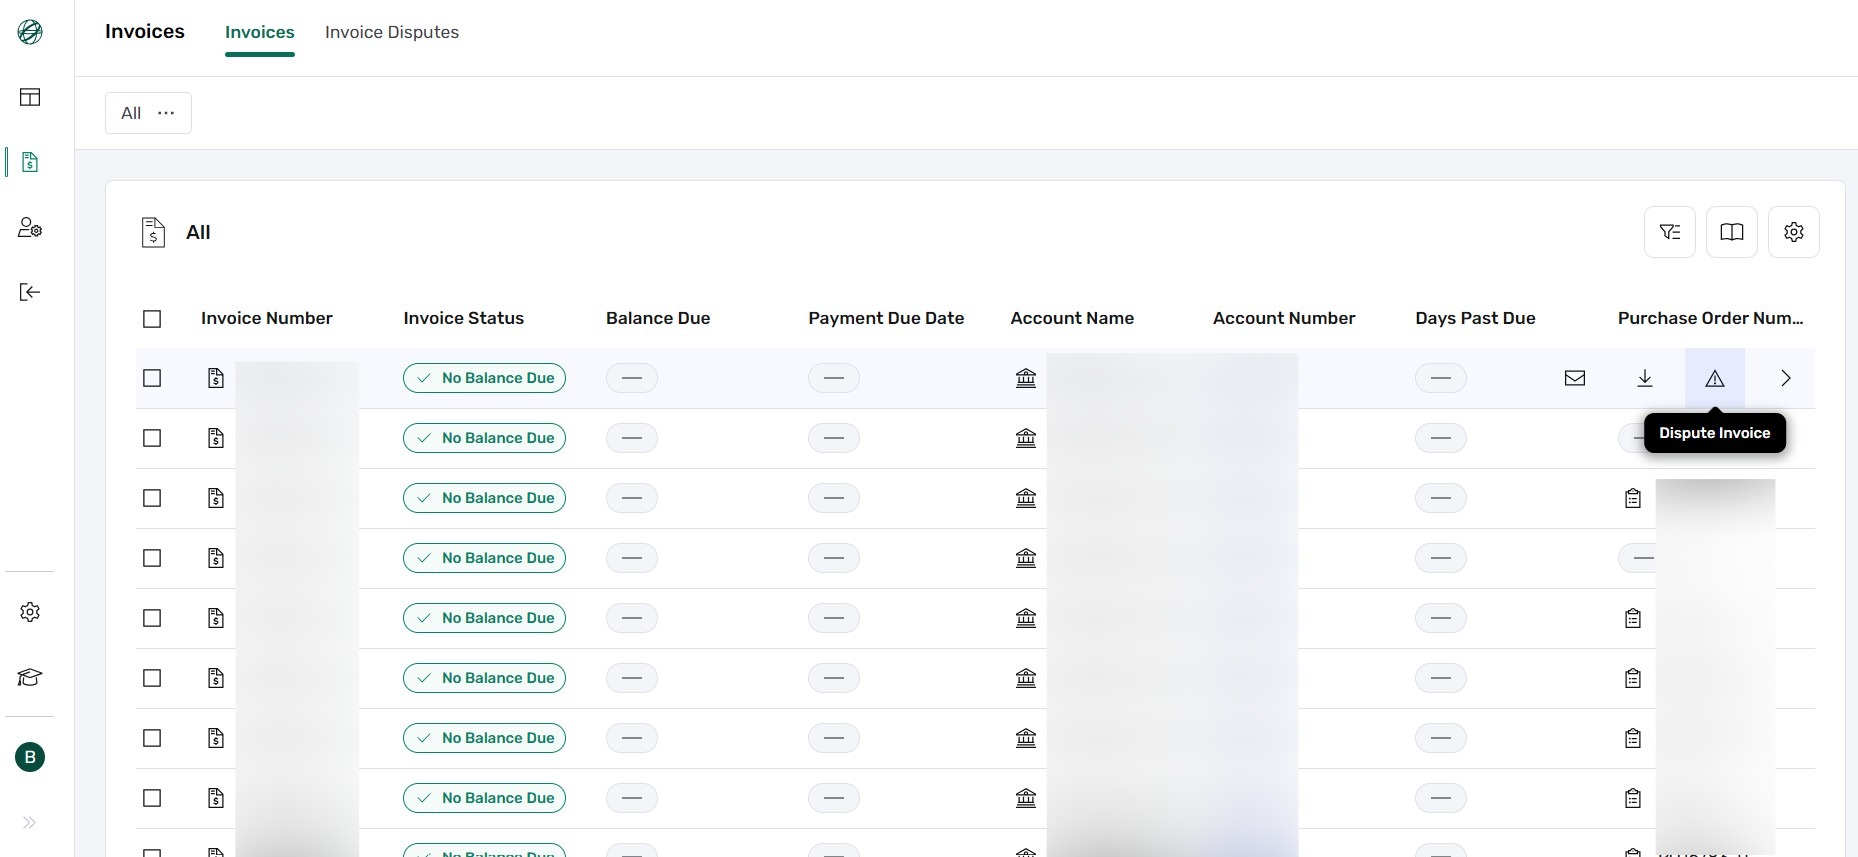Open user management icon in sidebar
The width and height of the screenshot is (1858, 857).
[30, 228]
